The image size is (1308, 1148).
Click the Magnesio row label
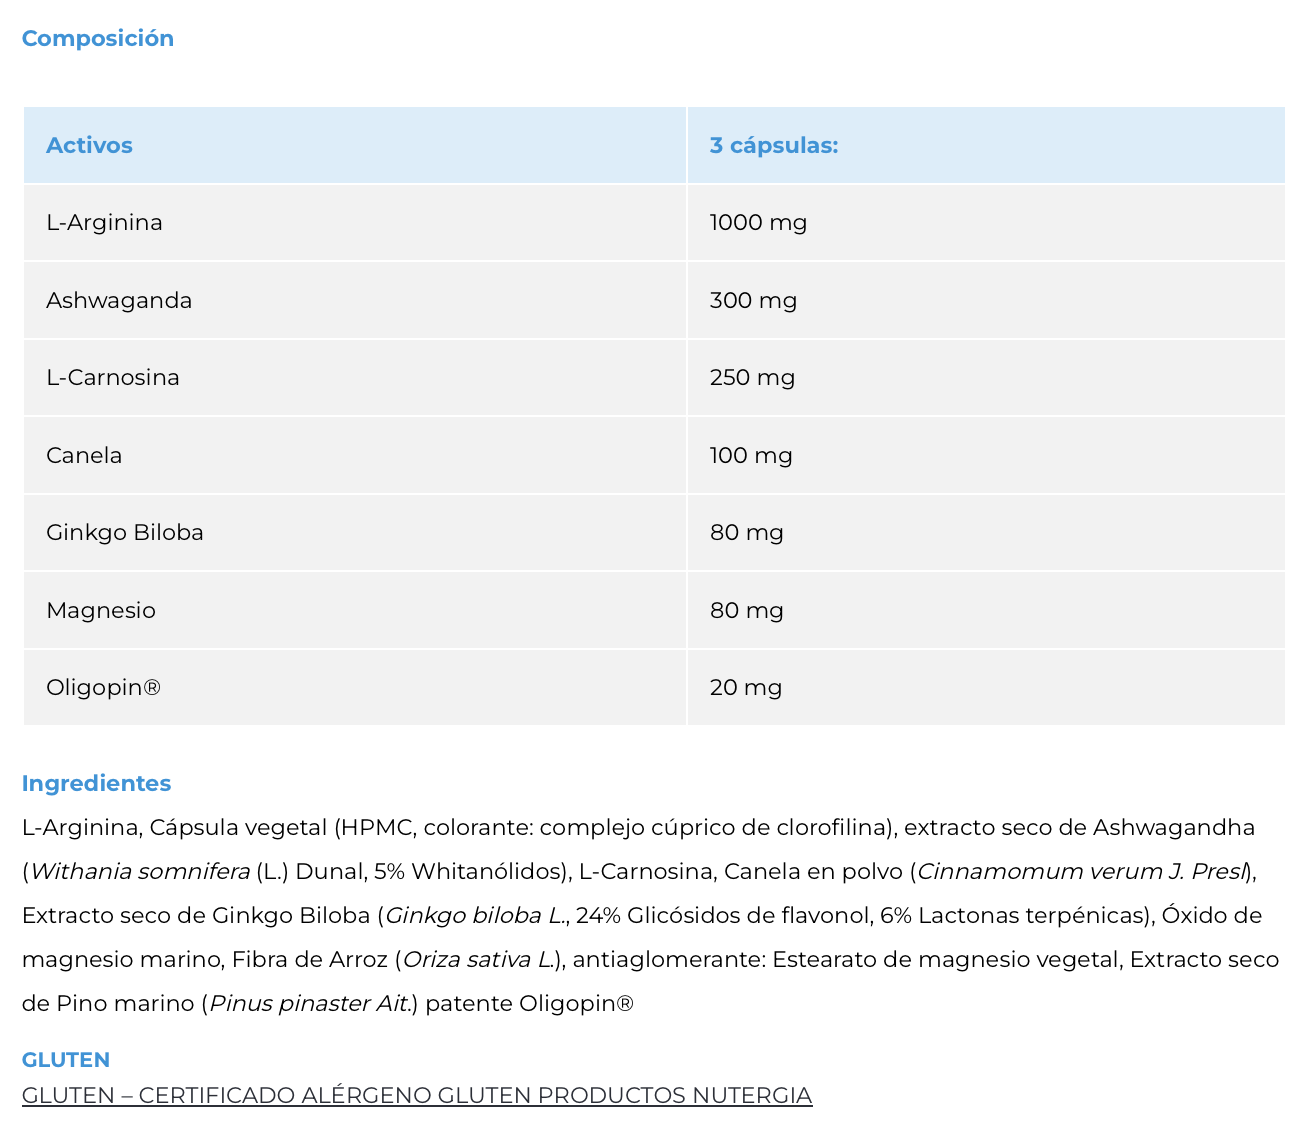coord(101,610)
